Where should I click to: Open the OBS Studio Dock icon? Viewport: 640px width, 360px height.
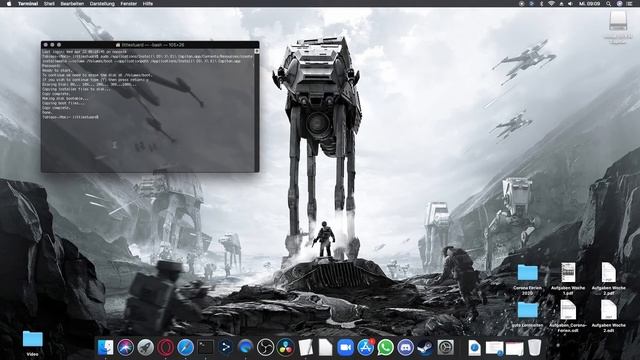point(265,348)
